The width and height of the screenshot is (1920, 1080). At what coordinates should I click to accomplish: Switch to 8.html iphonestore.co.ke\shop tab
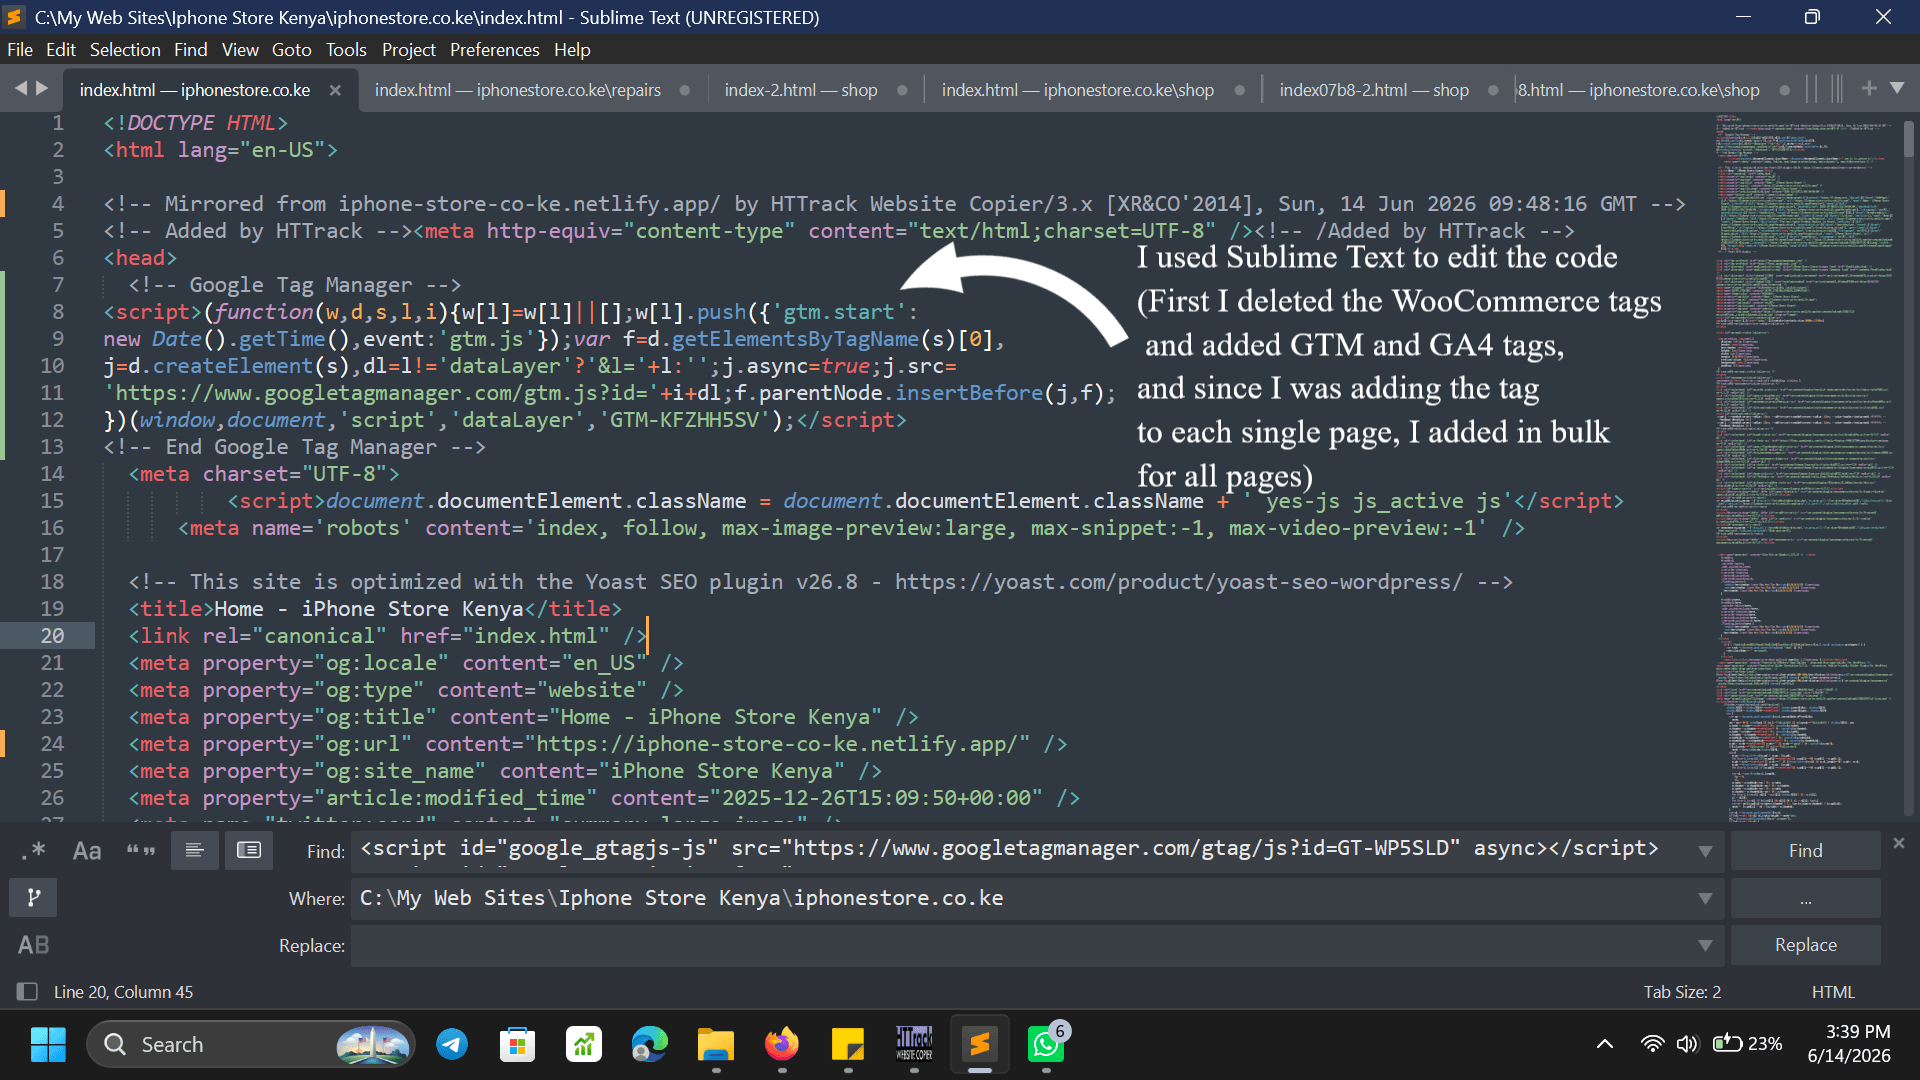tap(1638, 90)
